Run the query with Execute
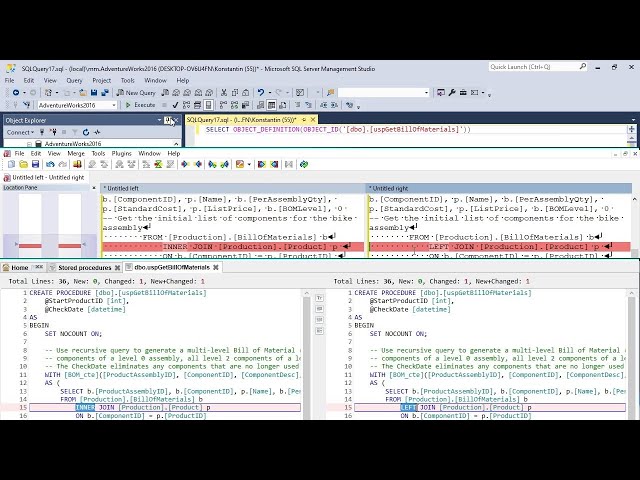 pos(140,105)
